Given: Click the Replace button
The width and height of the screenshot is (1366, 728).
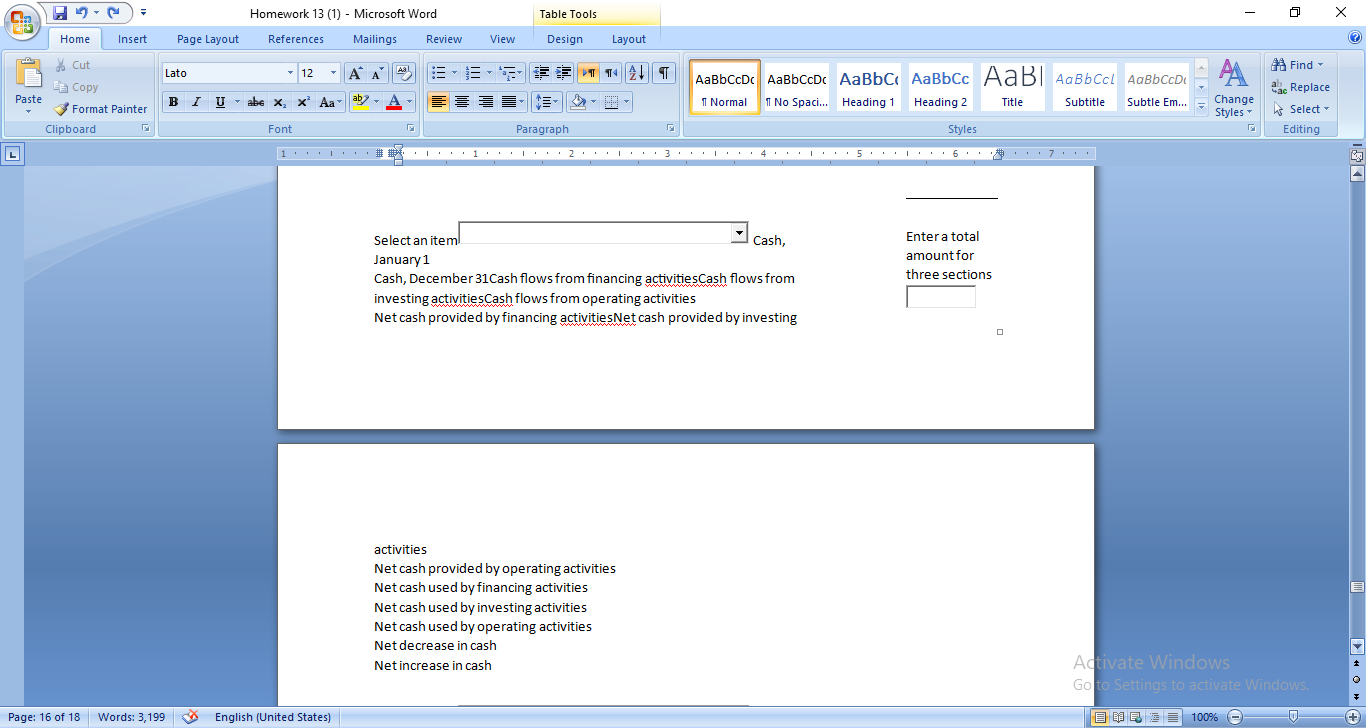Looking at the screenshot, I should [1302, 87].
